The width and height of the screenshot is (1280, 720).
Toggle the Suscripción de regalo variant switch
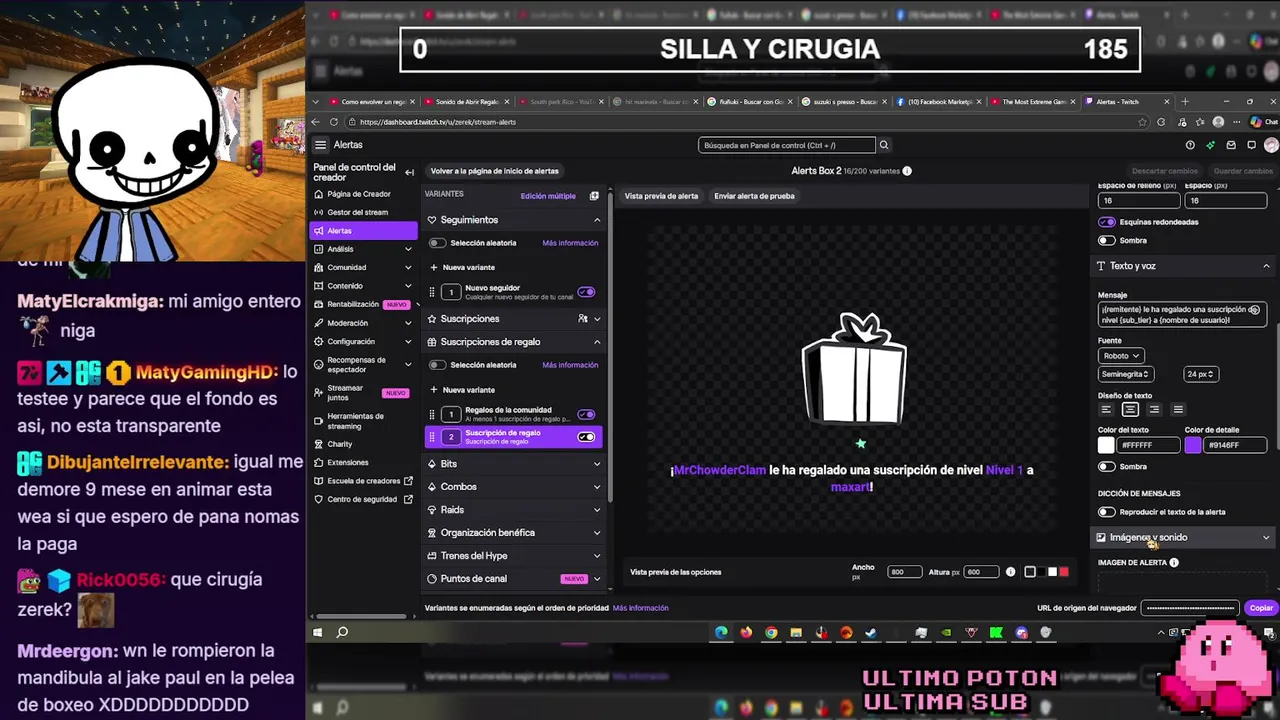(x=587, y=437)
